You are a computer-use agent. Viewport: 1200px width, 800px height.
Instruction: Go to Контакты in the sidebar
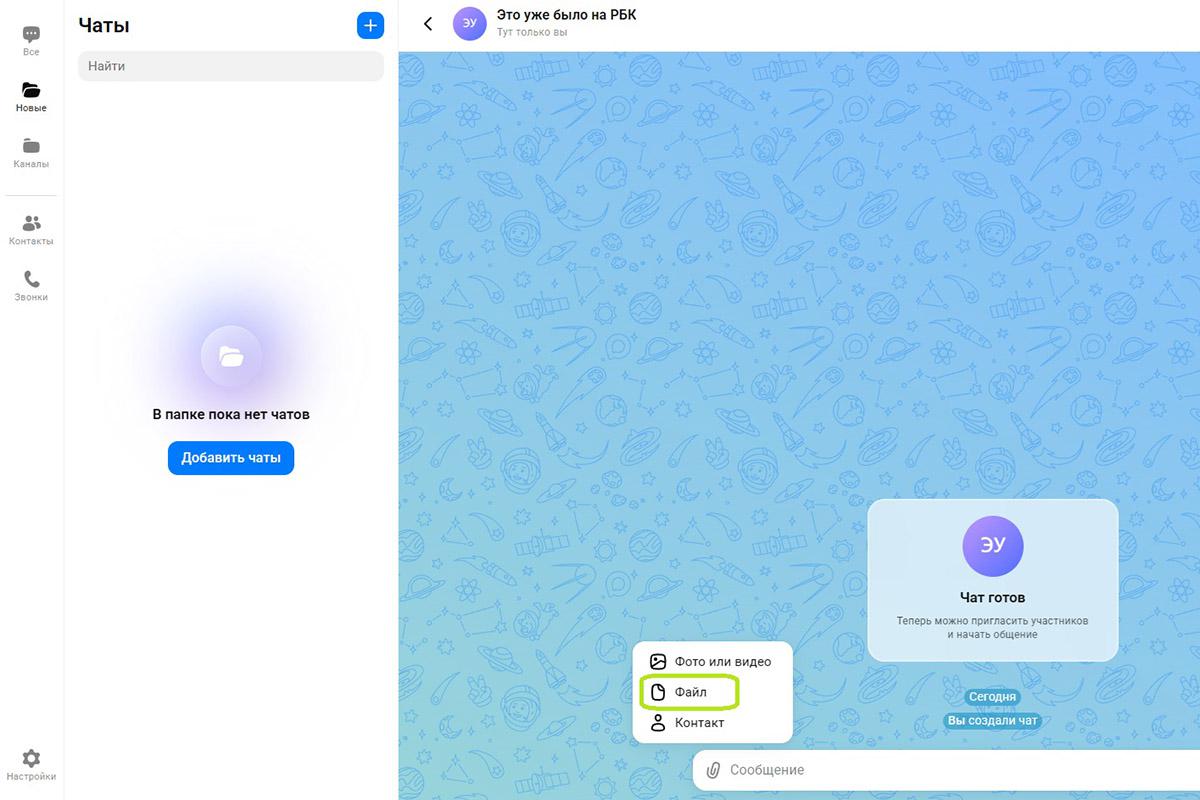click(31, 230)
